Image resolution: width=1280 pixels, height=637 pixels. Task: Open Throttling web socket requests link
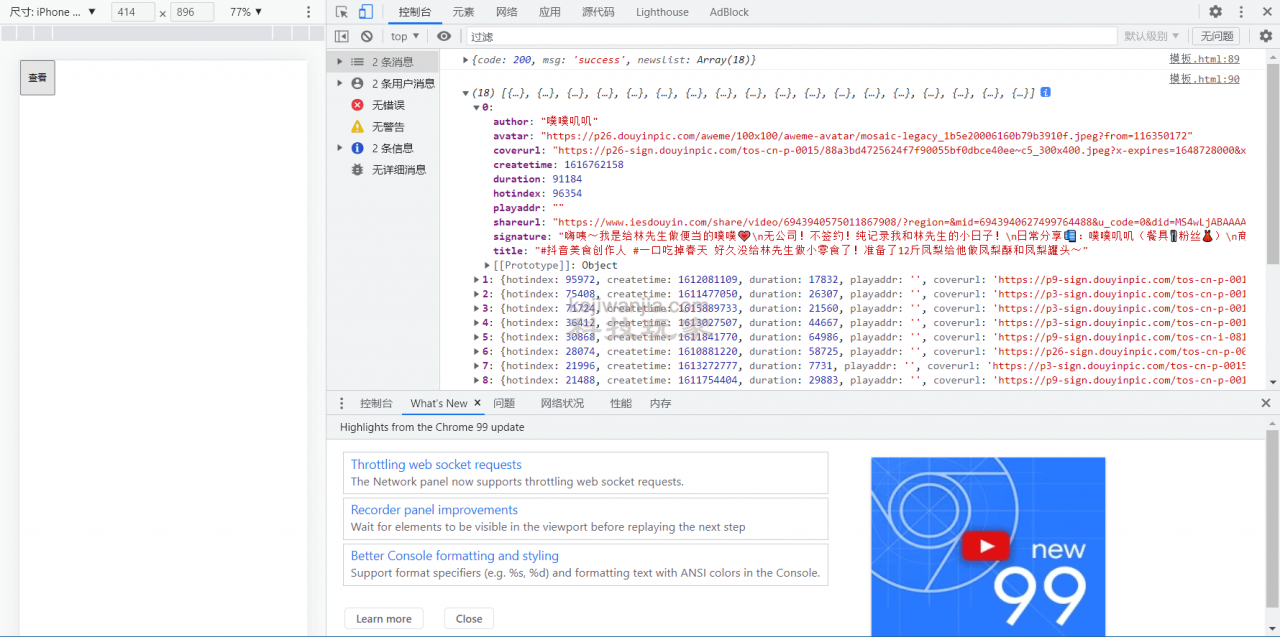(x=436, y=465)
